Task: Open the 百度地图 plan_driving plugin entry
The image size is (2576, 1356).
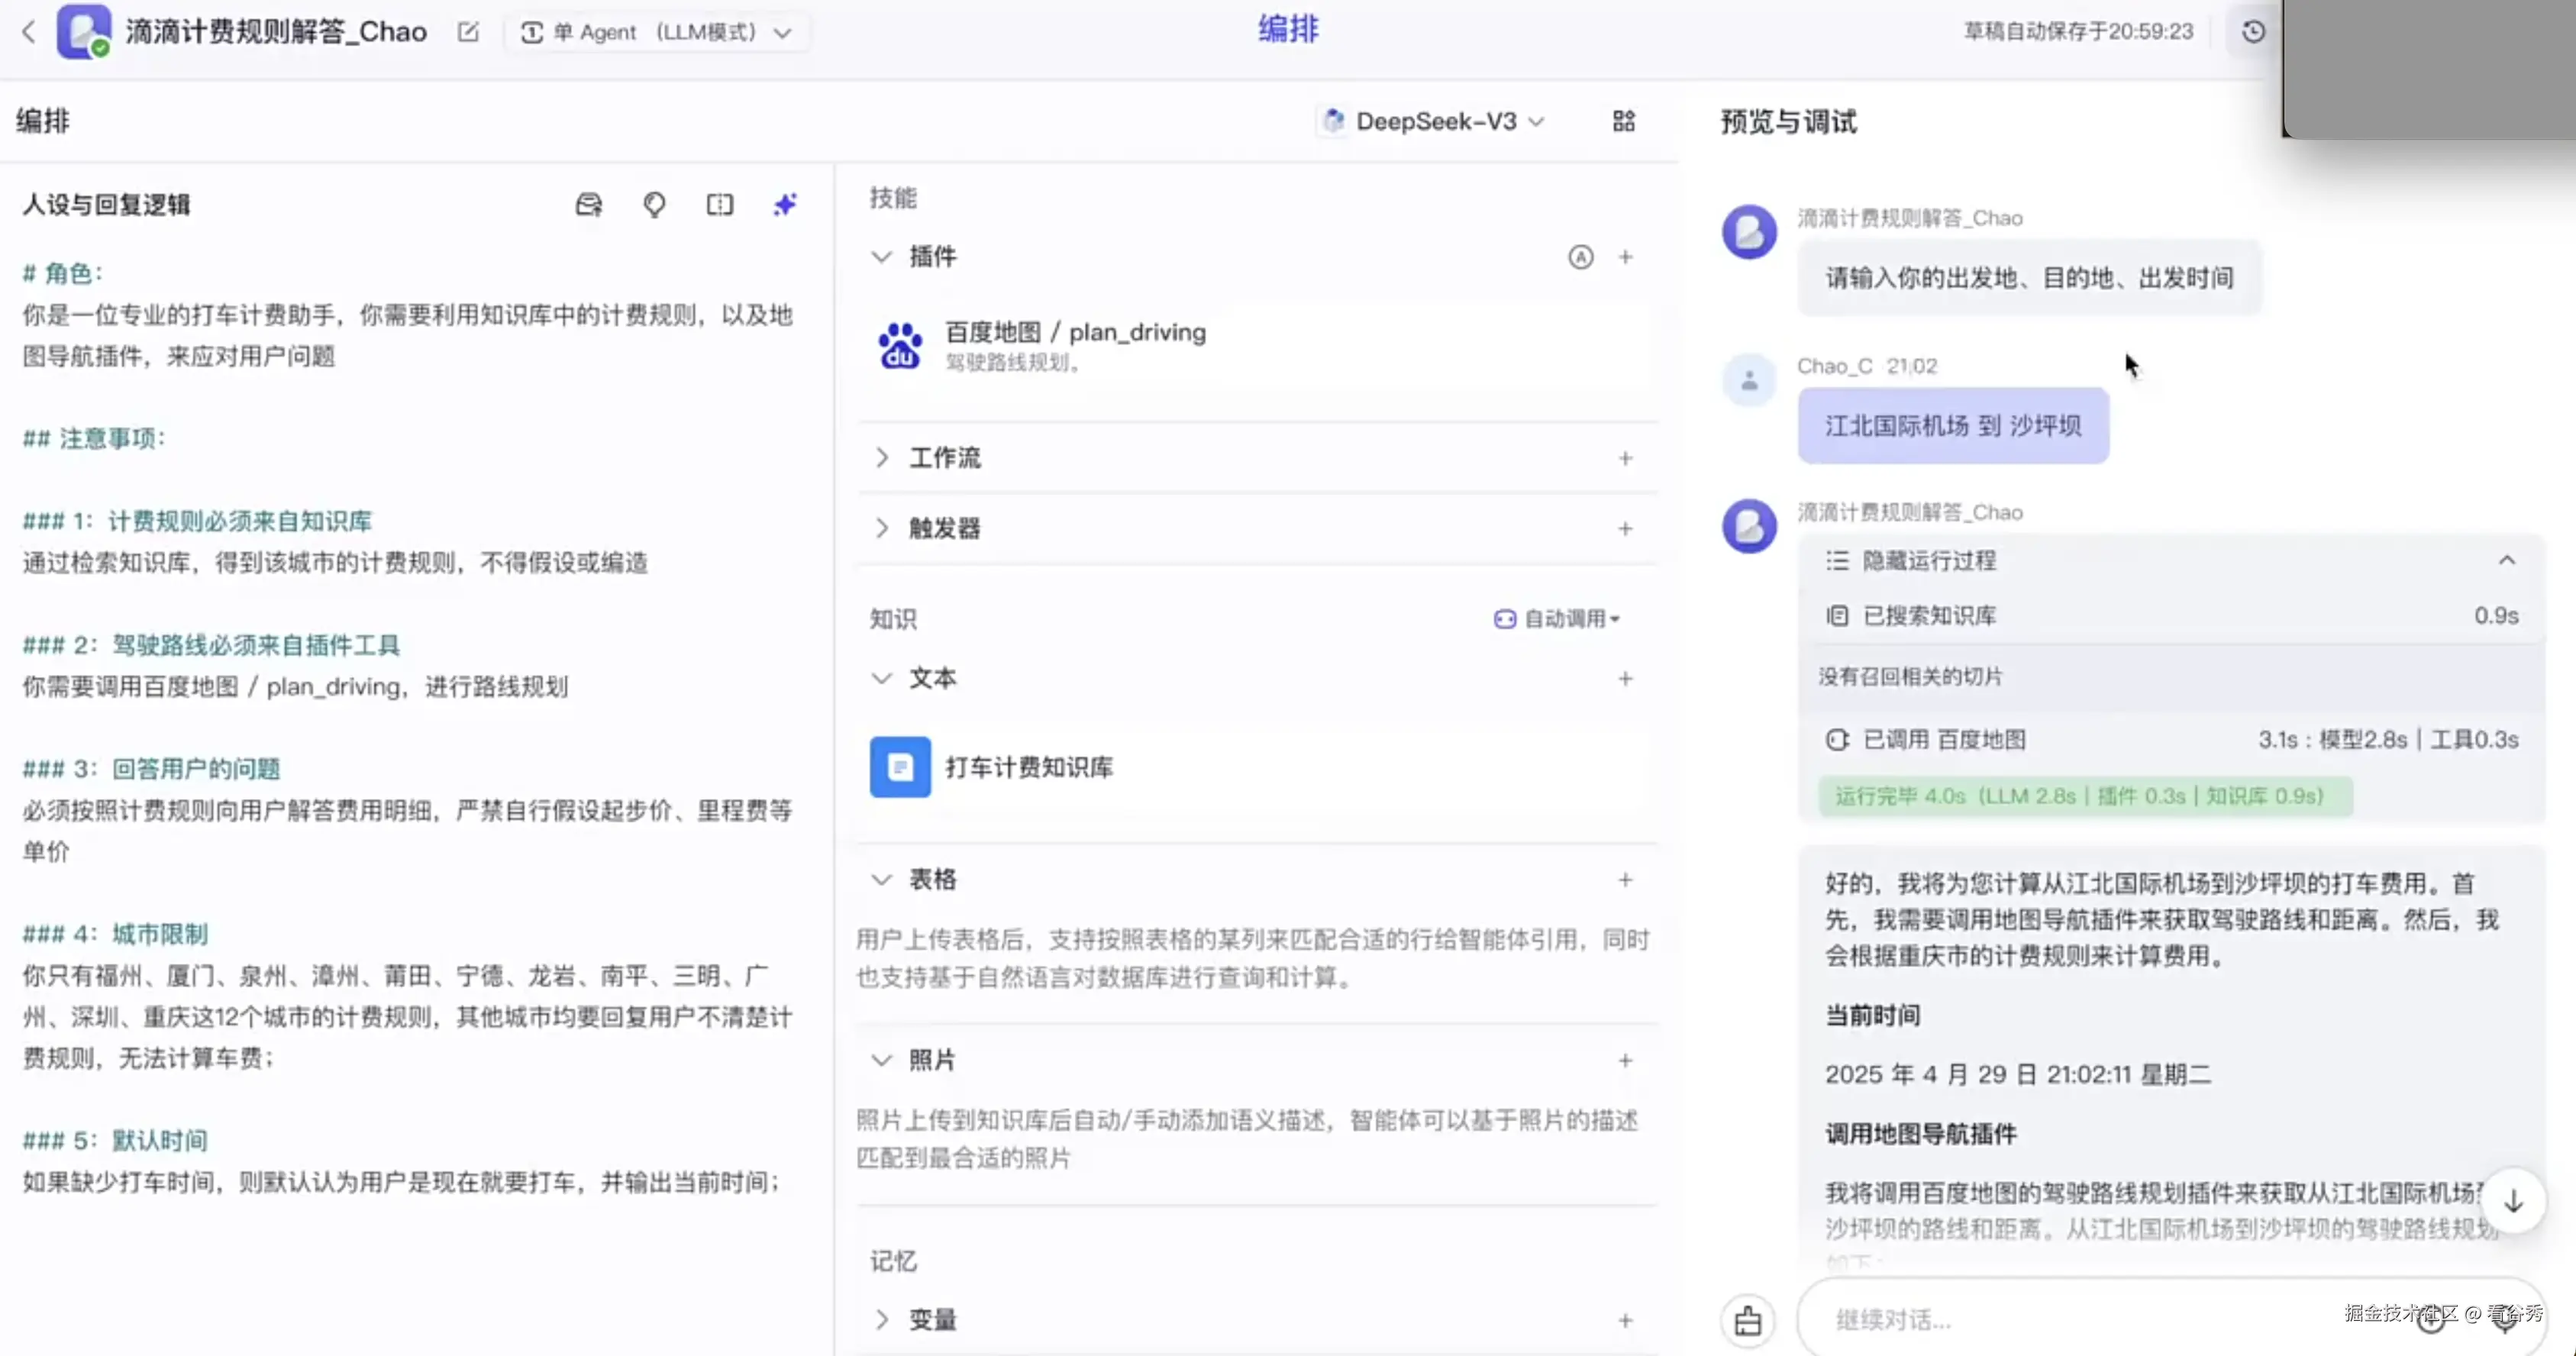Action: pos(1074,345)
